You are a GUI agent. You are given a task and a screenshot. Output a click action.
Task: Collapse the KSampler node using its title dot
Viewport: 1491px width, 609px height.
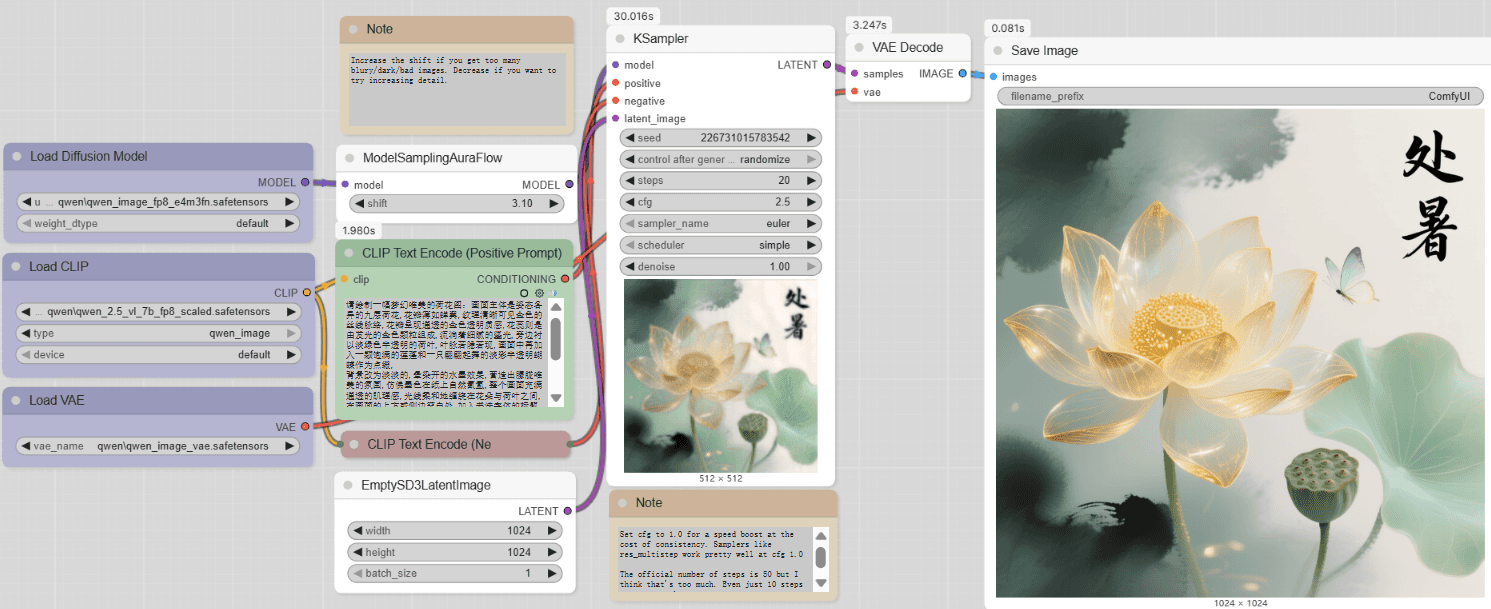pyautogui.click(x=620, y=39)
